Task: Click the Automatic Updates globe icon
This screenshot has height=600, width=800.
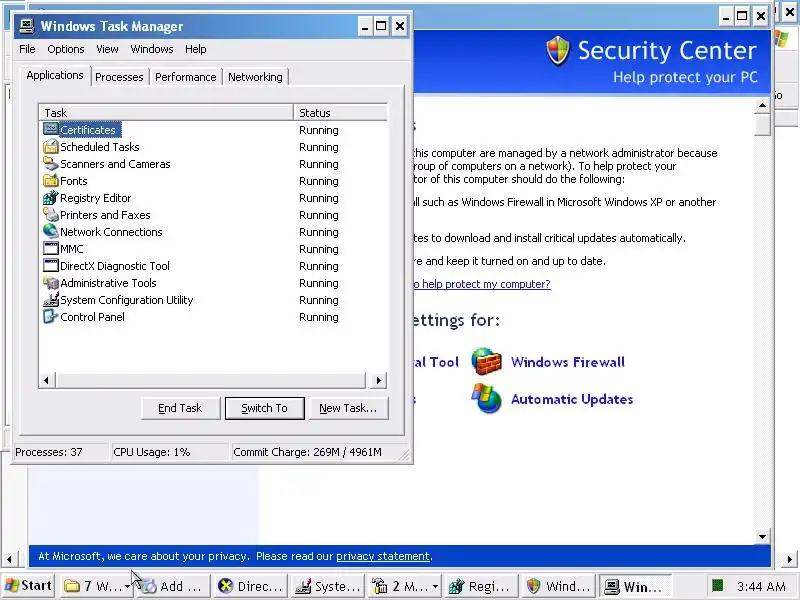Action: 486,398
